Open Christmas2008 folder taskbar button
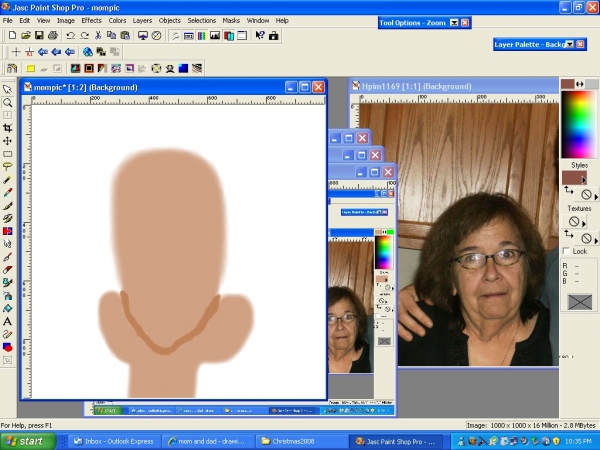This screenshot has width=600, height=450. (x=301, y=441)
